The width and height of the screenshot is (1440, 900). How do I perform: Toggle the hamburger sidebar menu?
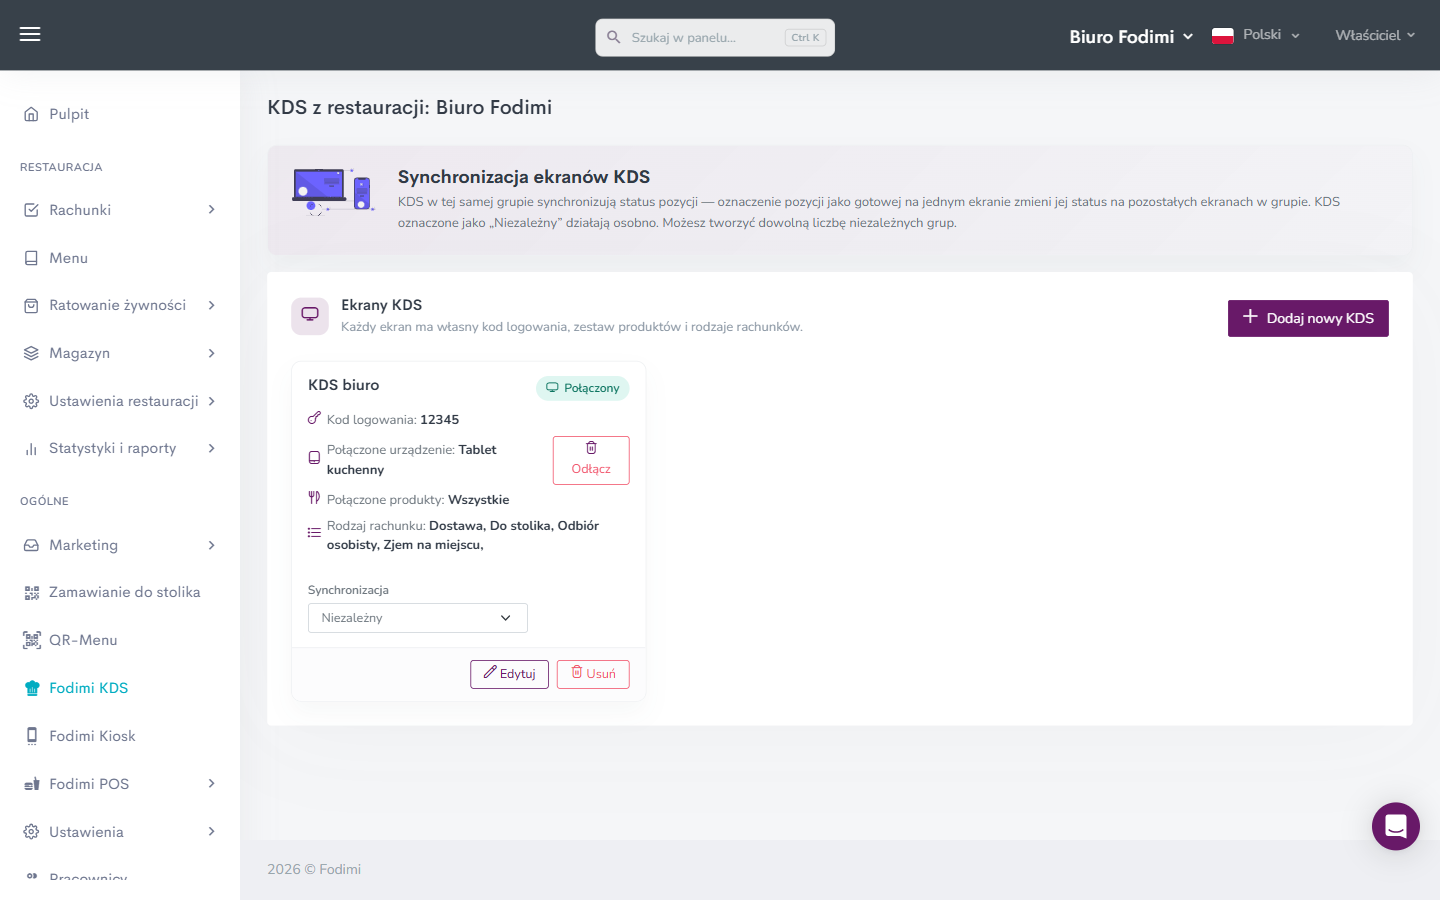click(x=30, y=35)
